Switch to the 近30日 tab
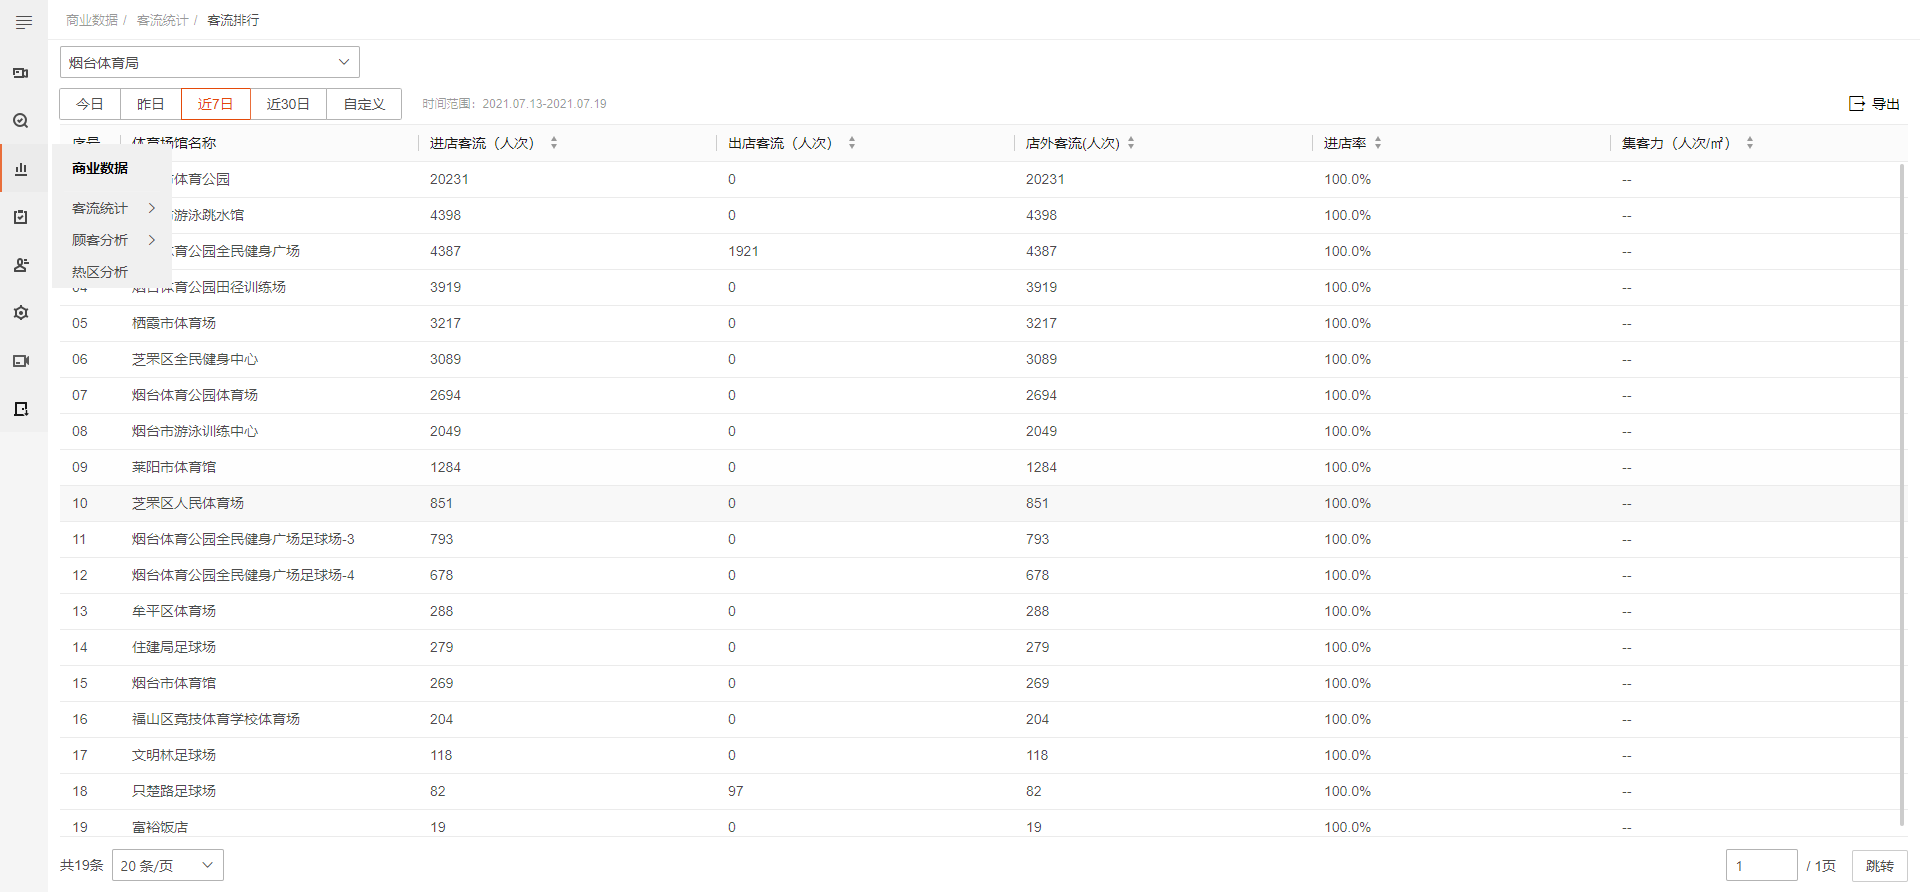1920x892 pixels. (x=288, y=104)
